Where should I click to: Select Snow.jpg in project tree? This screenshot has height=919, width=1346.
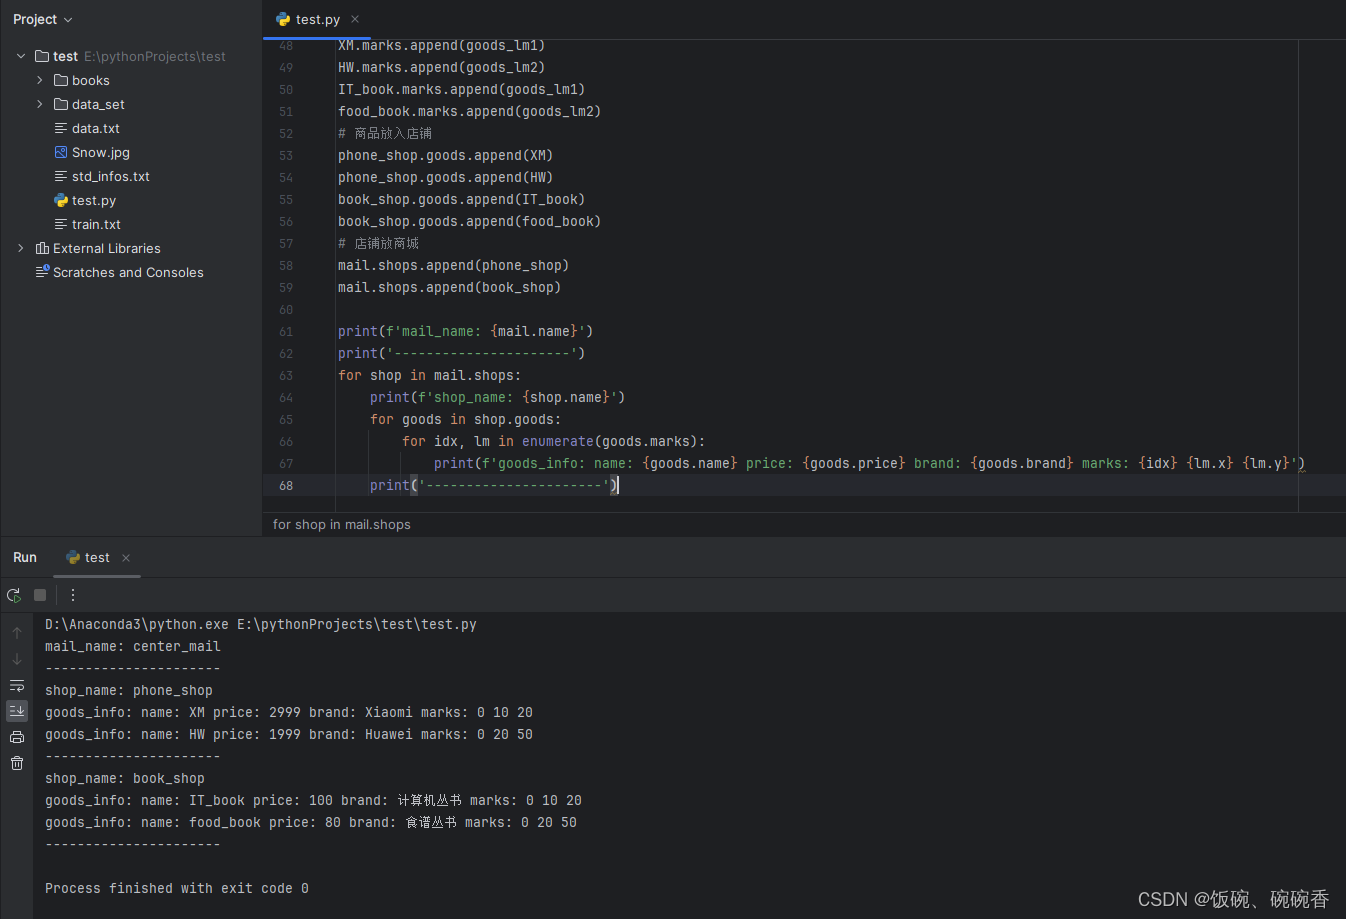[x=101, y=152]
